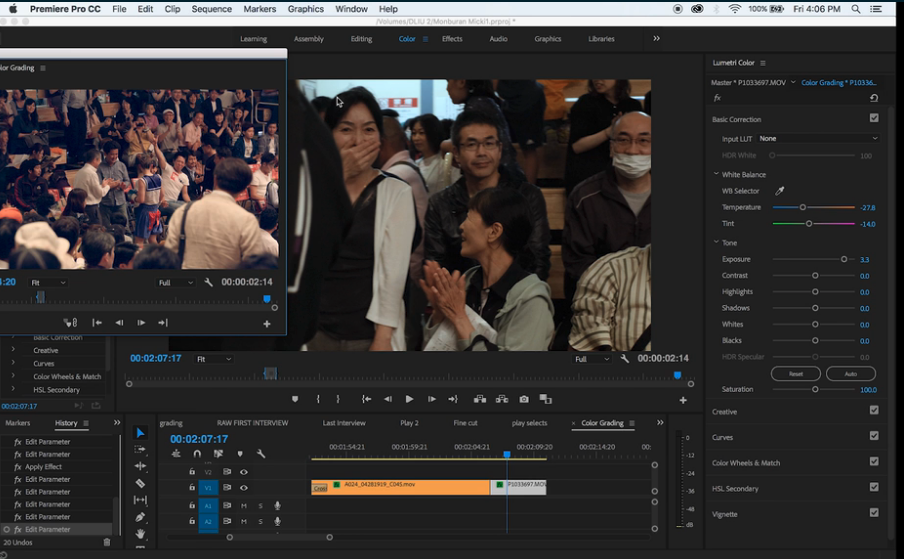
Task: Switch to Effects workspace
Action: [x=452, y=39]
